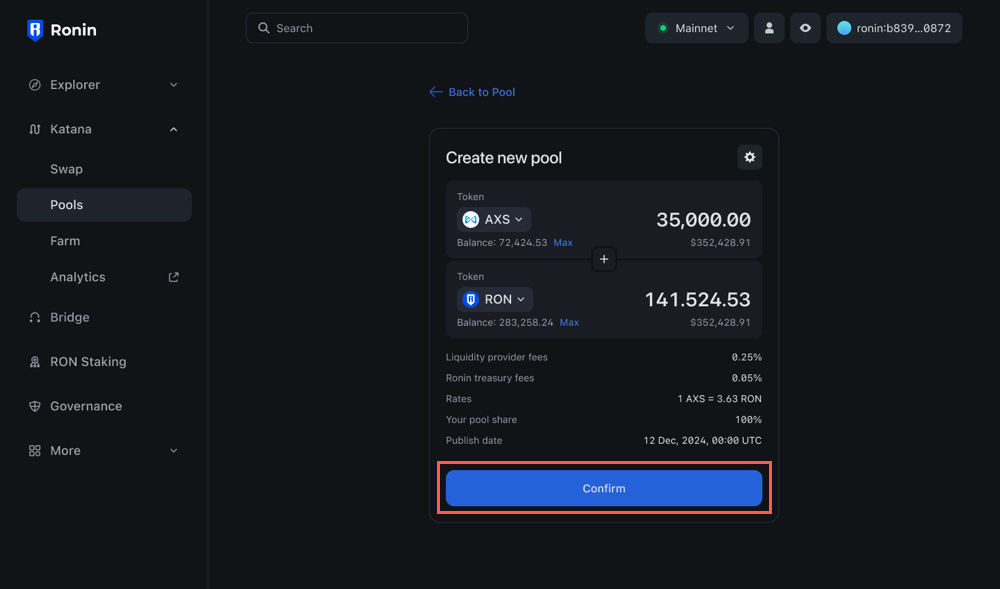This screenshot has width=1000, height=589.
Task: Click the RON Staking icon in sidebar
Action: (x=37, y=361)
